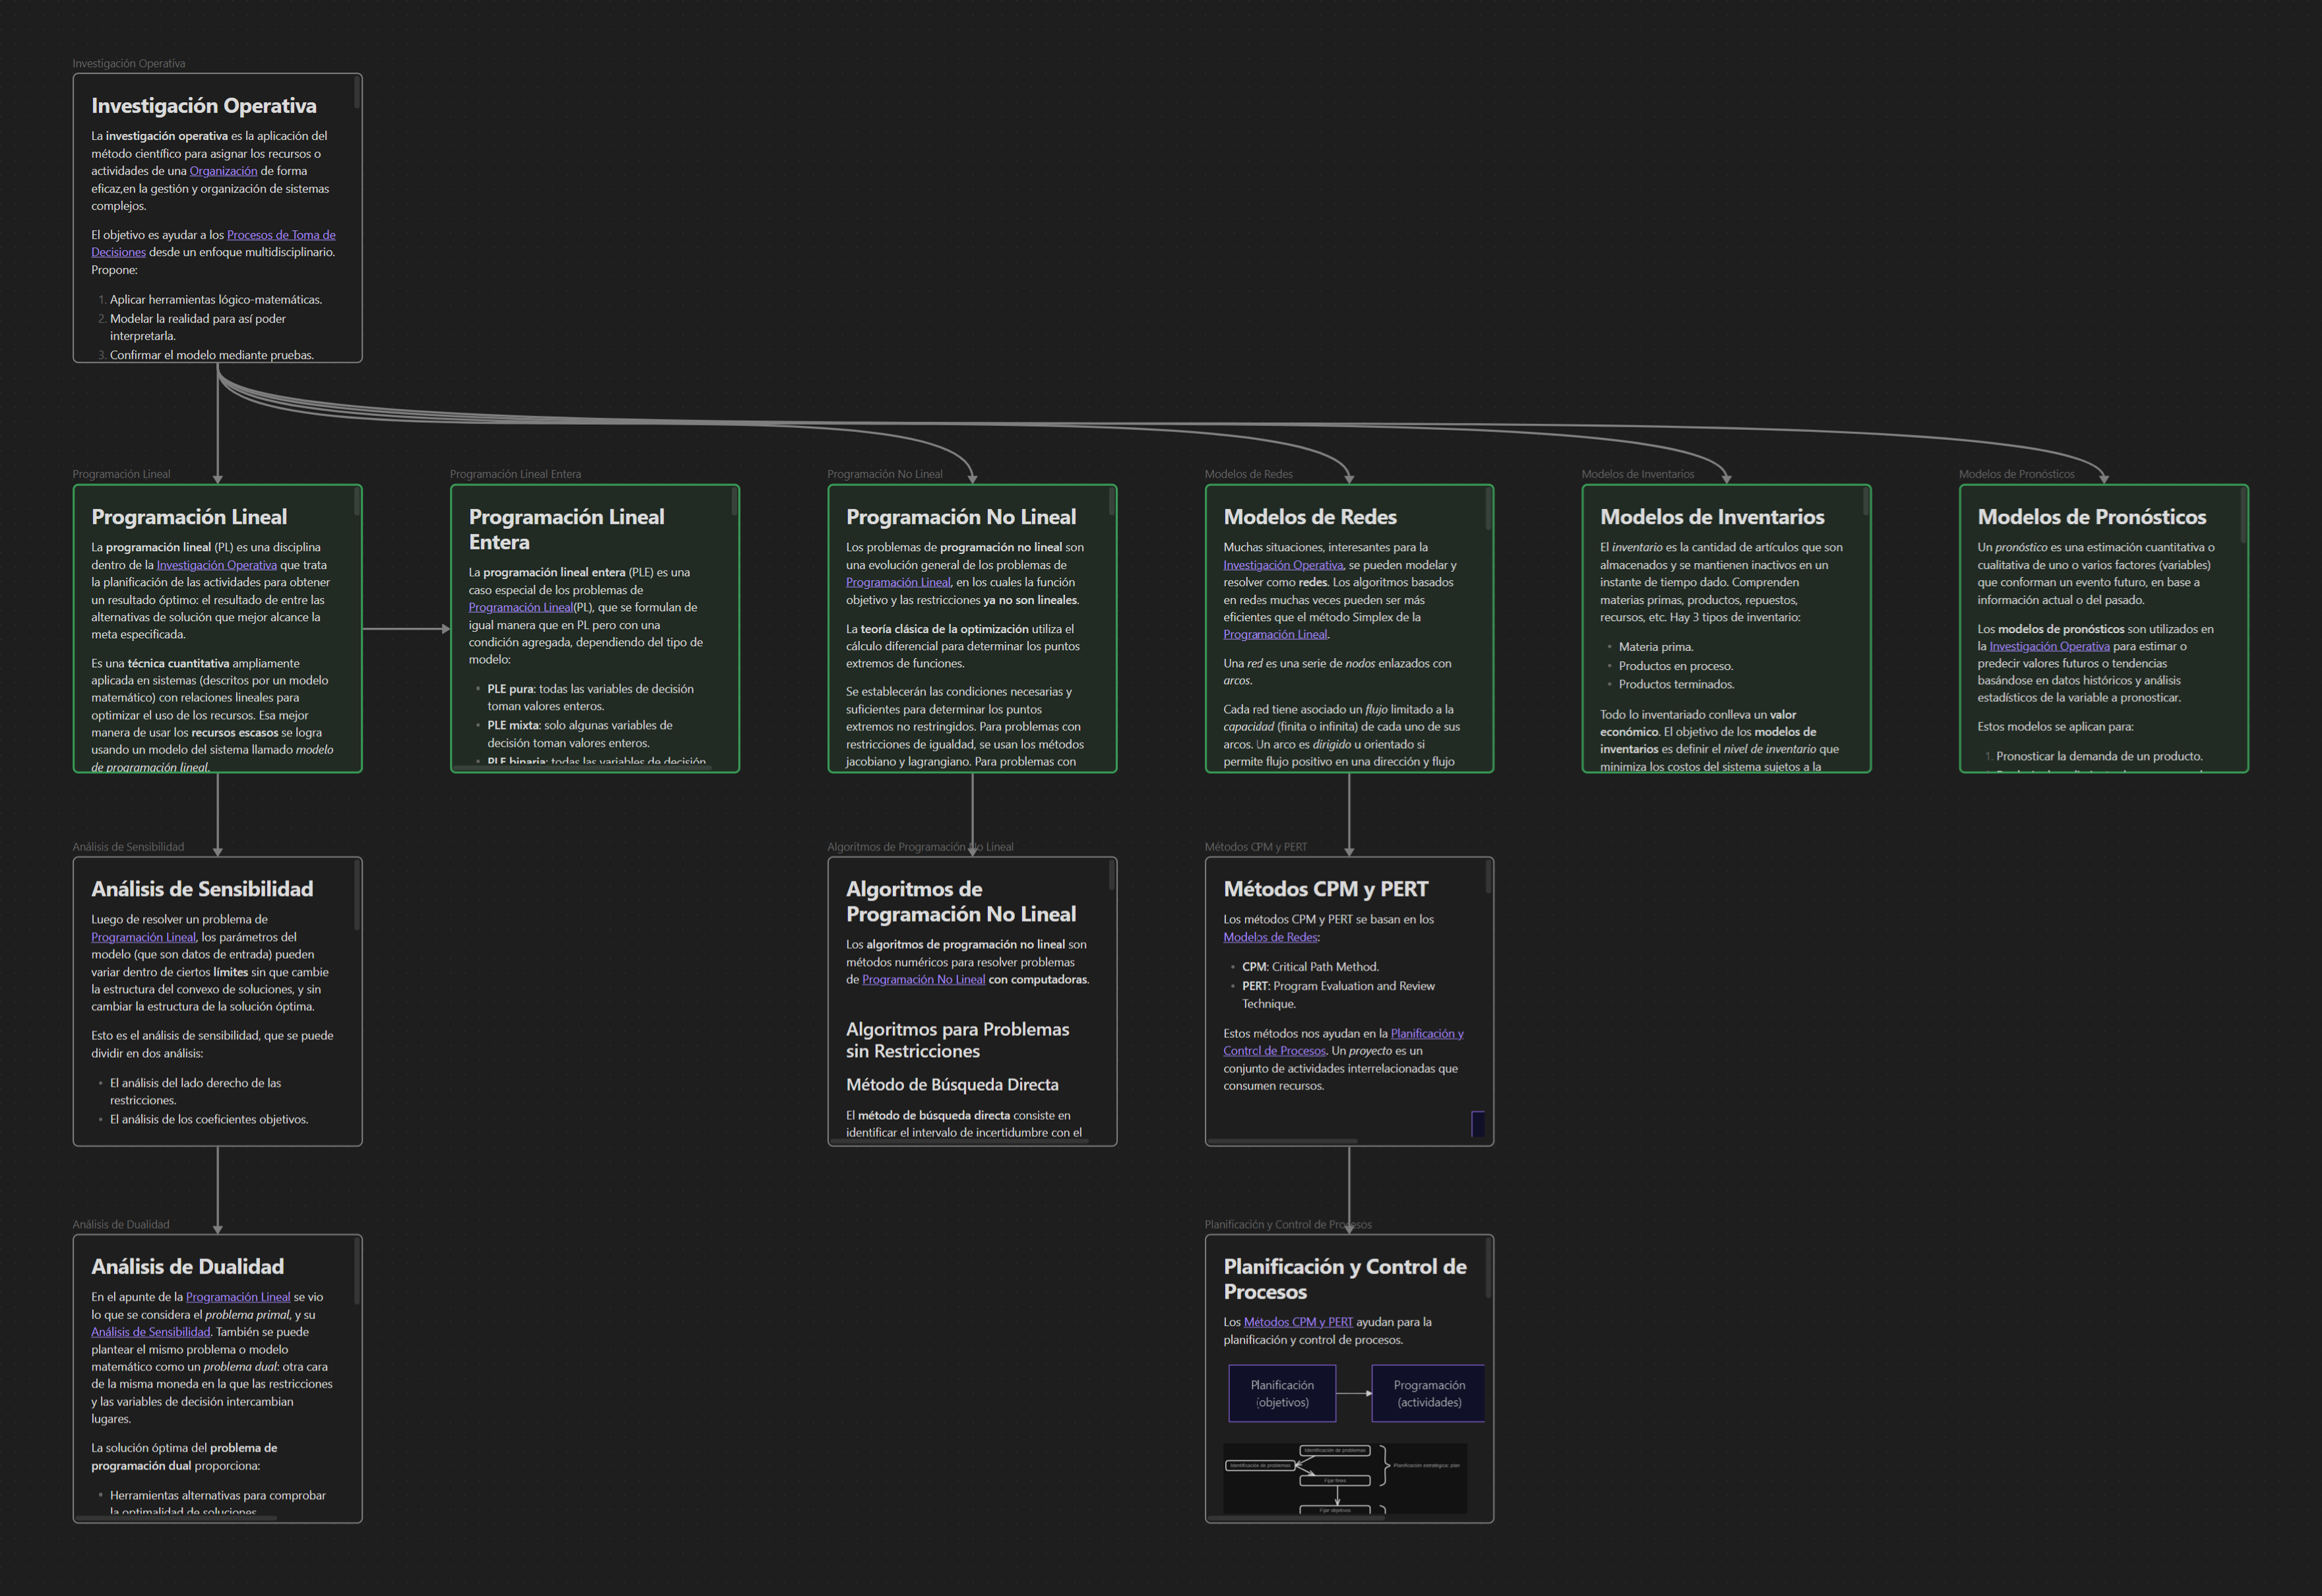
Task: Click horizontal scrollbar at bottom of CPM y PERT card
Action: click(x=1283, y=1141)
